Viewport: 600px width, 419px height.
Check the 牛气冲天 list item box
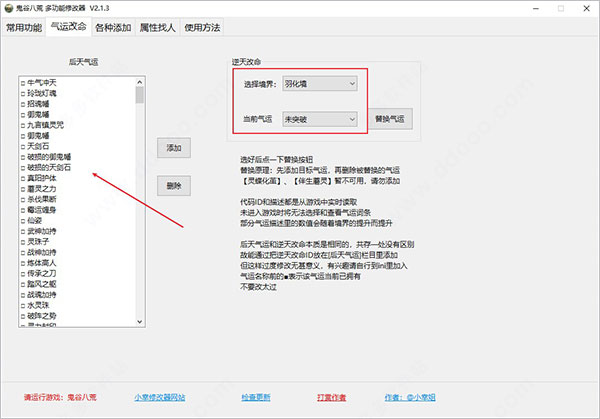pyautogui.click(x=22, y=82)
